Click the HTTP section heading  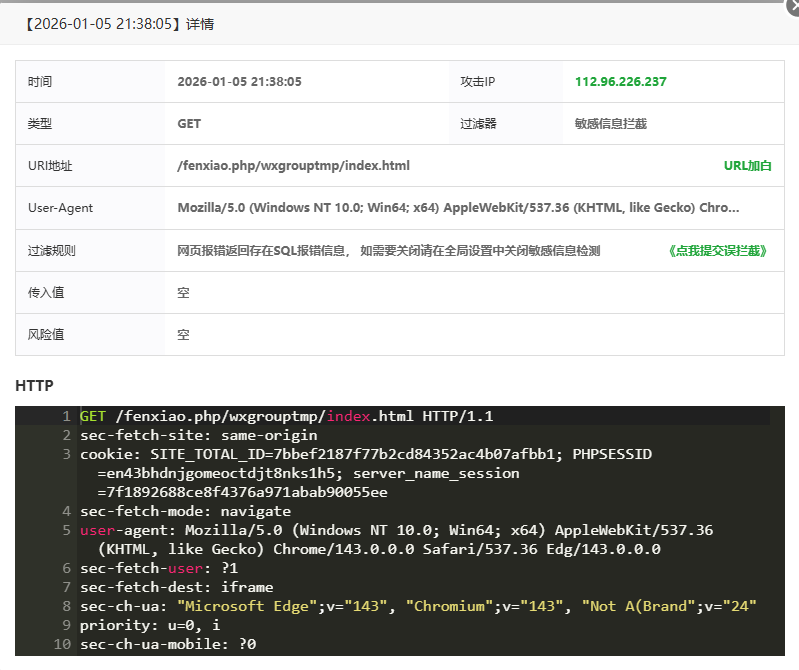(34, 385)
